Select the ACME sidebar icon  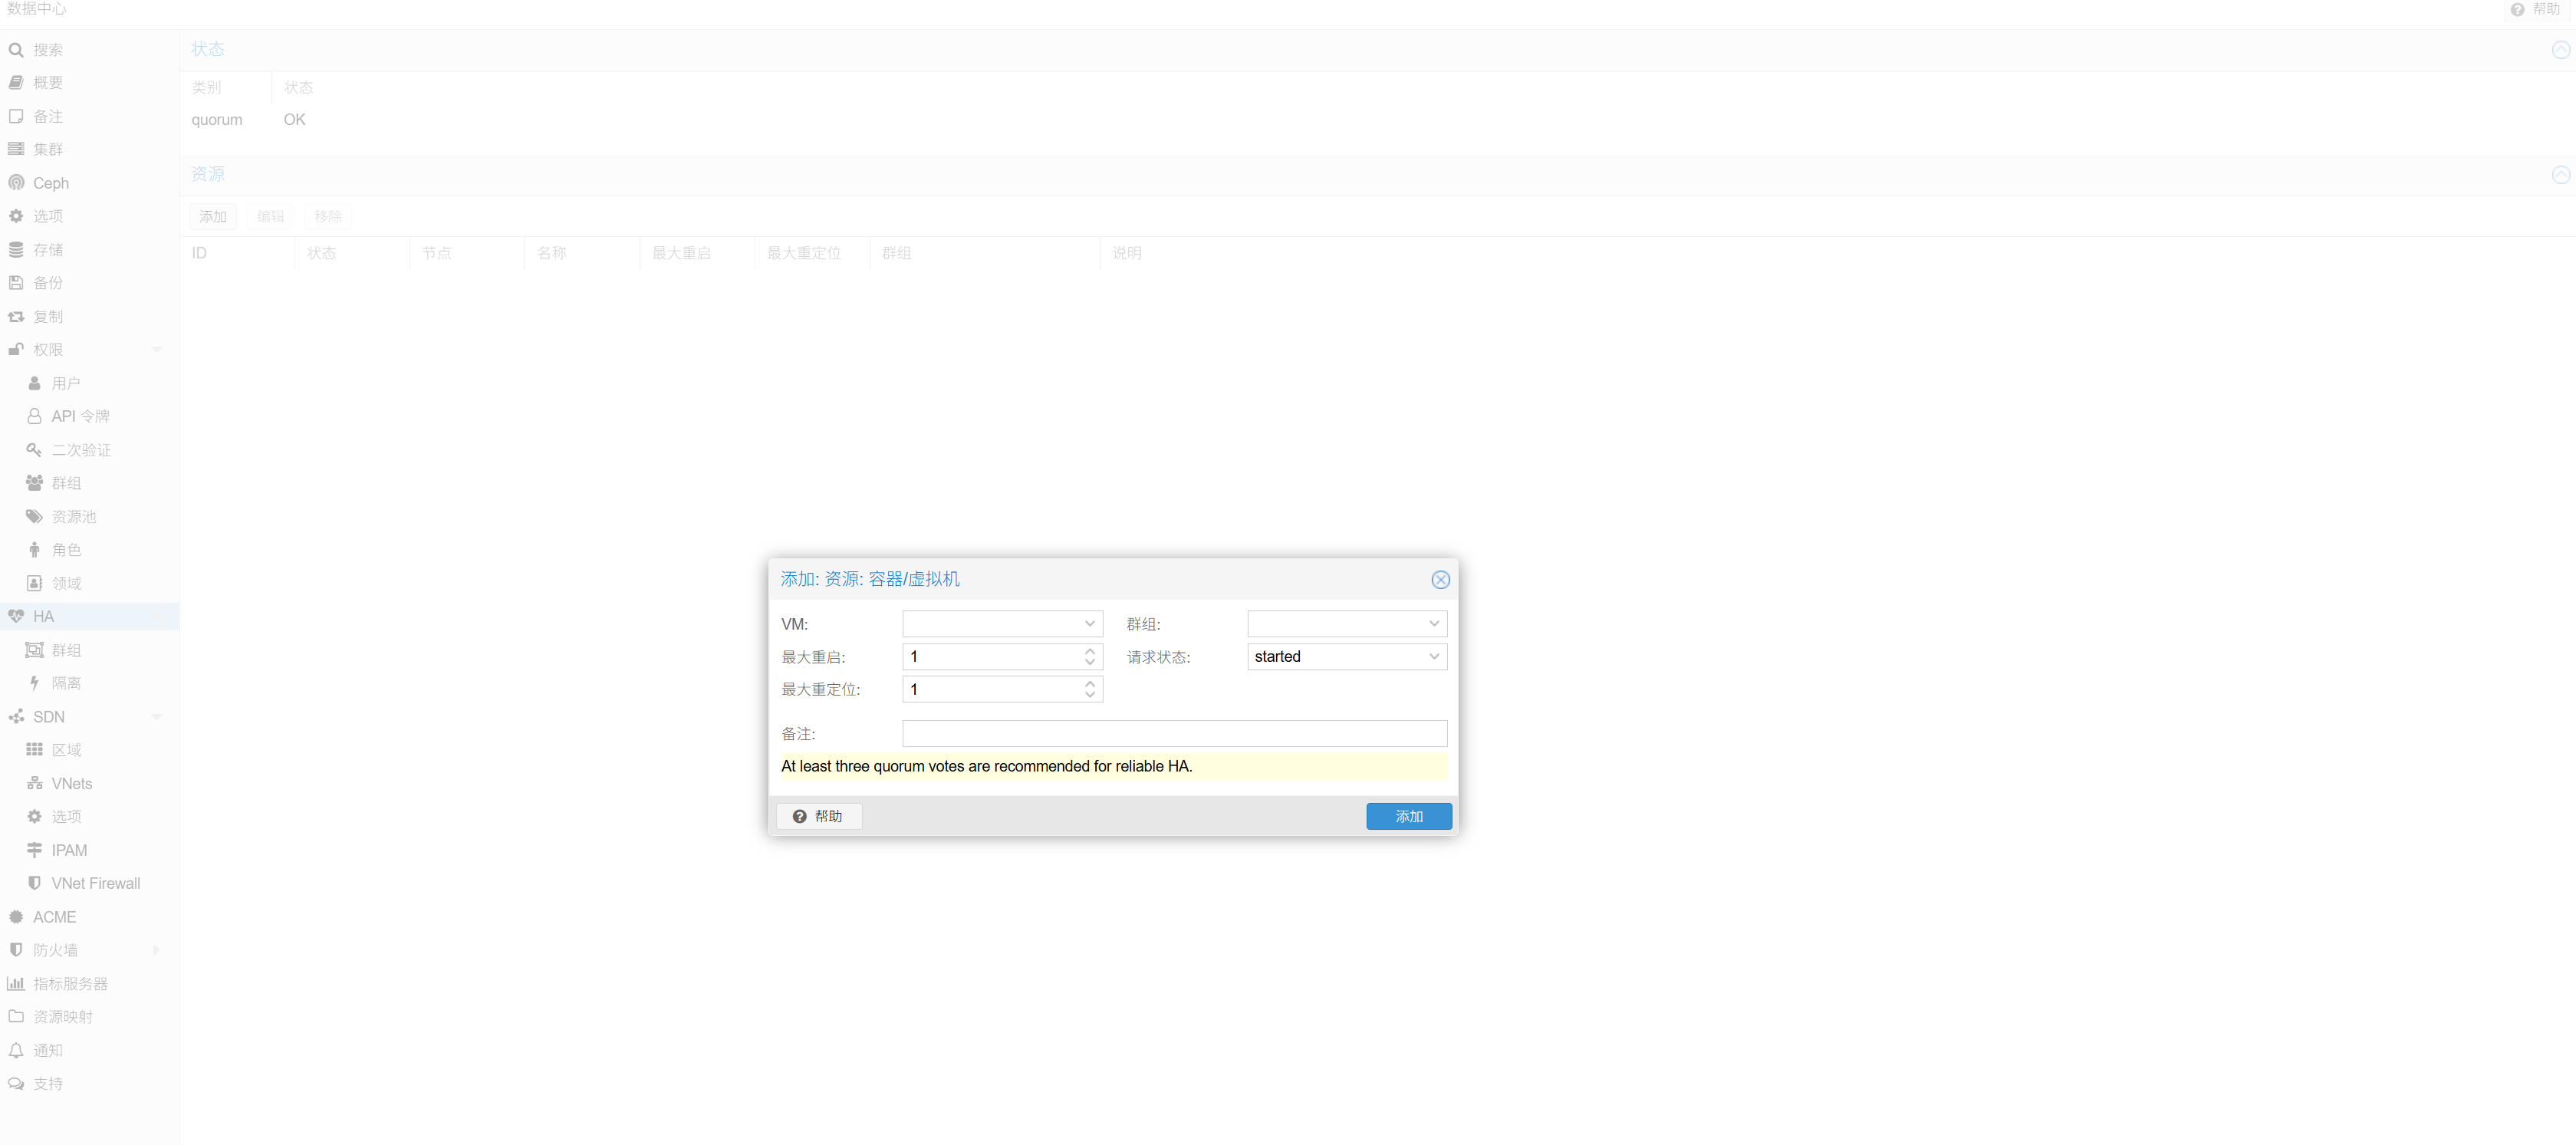click(x=55, y=917)
